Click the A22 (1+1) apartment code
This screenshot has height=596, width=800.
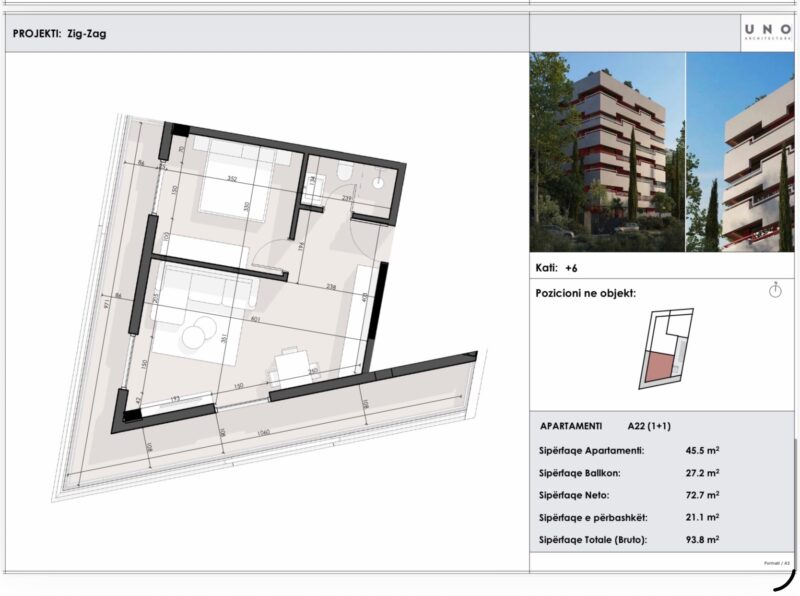pos(649,426)
